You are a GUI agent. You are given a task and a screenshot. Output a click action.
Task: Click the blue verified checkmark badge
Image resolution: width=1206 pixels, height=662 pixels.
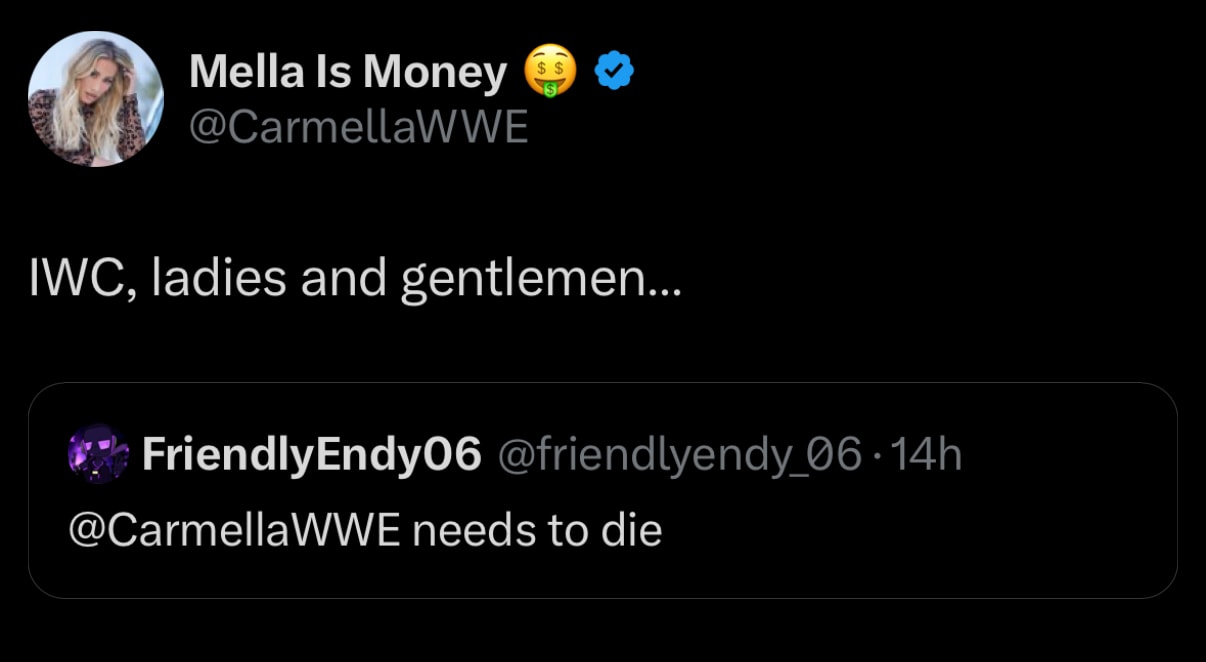pos(614,72)
